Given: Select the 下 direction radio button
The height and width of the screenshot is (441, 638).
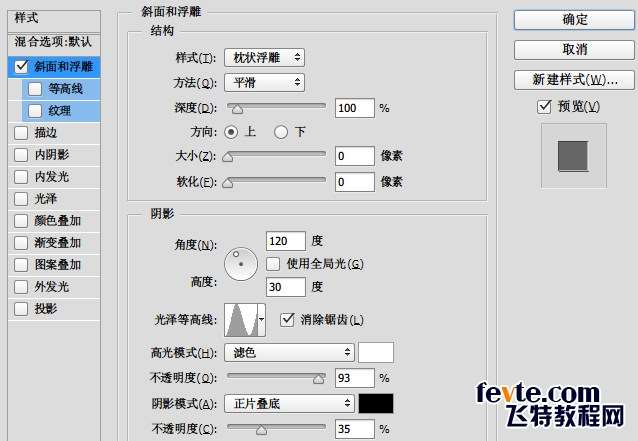Looking at the screenshot, I should [281, 132].
